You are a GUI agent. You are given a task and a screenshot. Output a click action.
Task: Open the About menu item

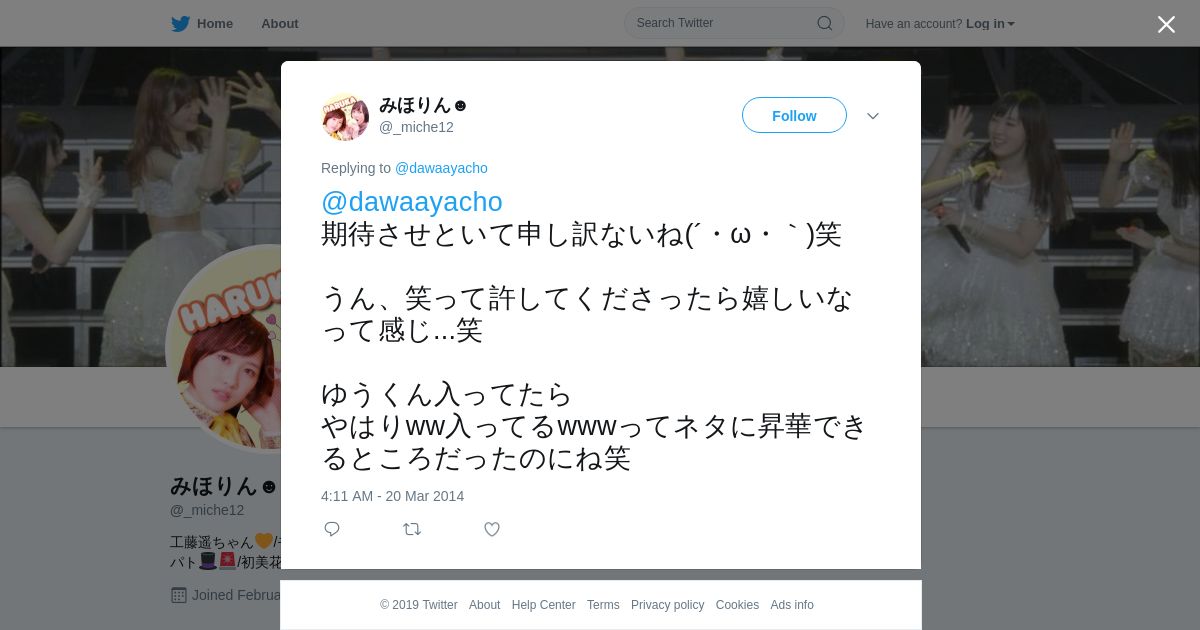280,23
